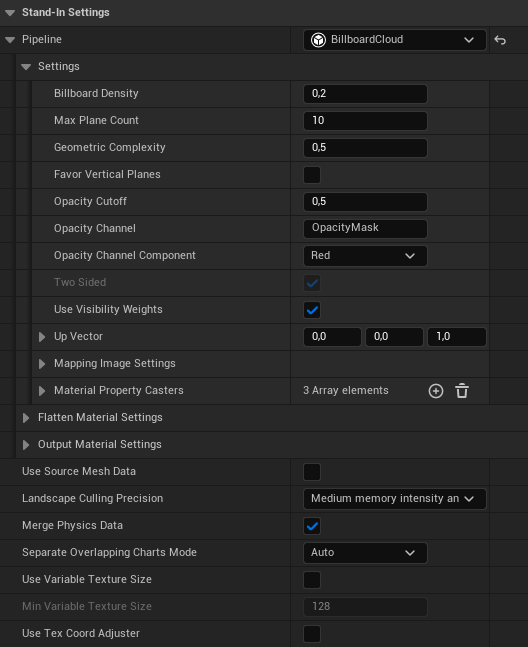Click the BillboardCloud pipeline object icon
528x647 pixels.
click(x=318, y=40)
